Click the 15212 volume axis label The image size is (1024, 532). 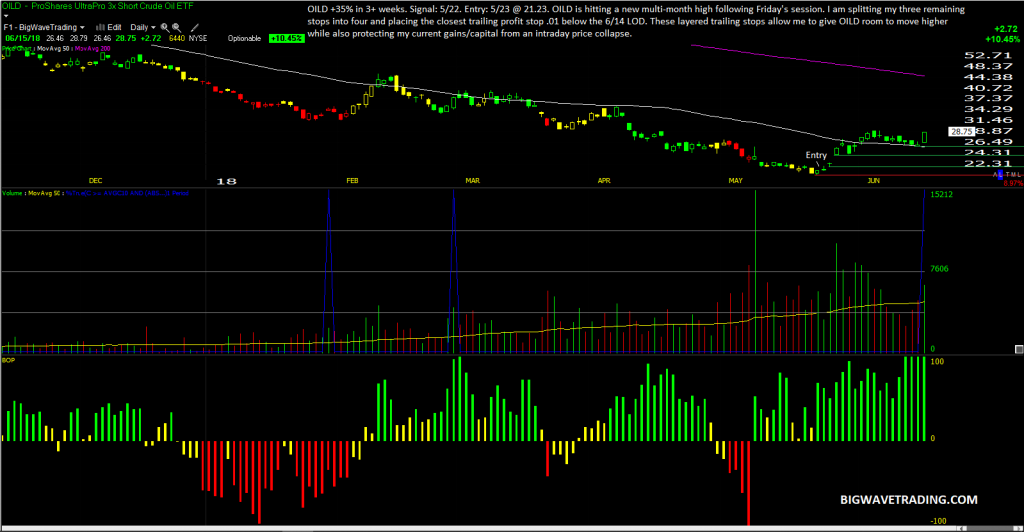pyautogui.click(x=942, y=195)
